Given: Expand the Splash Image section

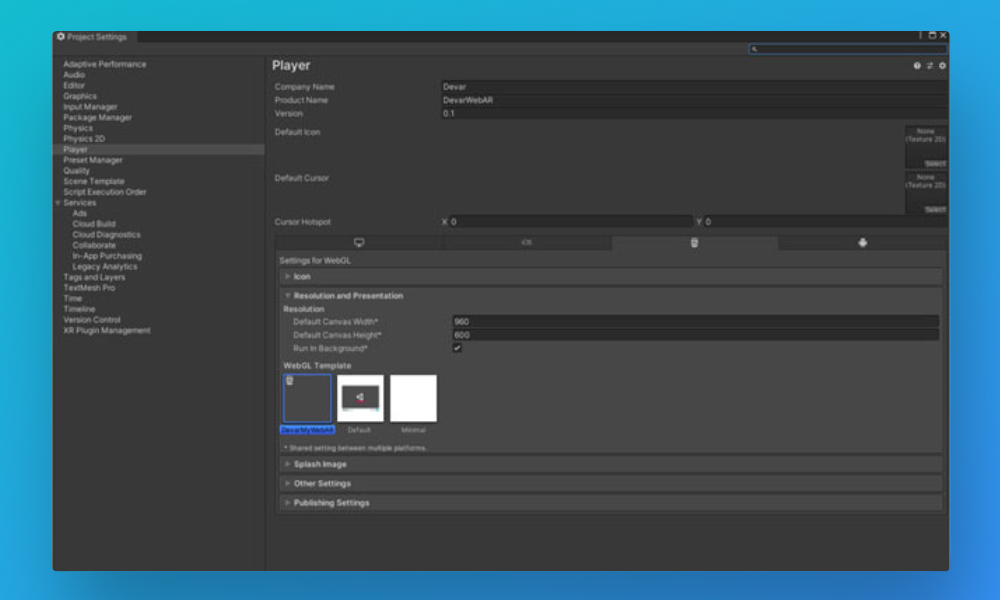Looking at the screenshot, I should tap(288, 465).
